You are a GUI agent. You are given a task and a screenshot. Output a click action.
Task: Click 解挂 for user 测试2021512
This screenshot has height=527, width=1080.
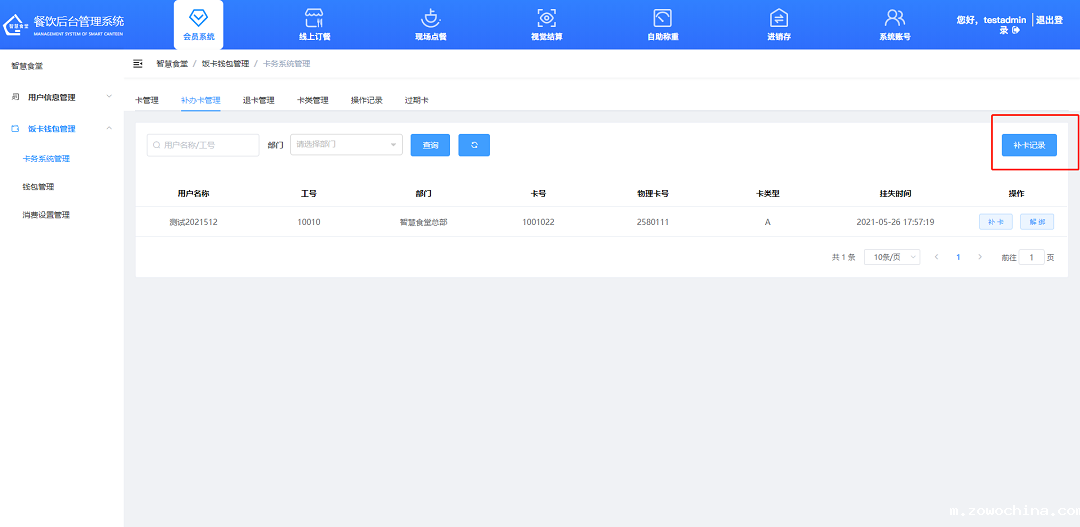(1036, 222)
